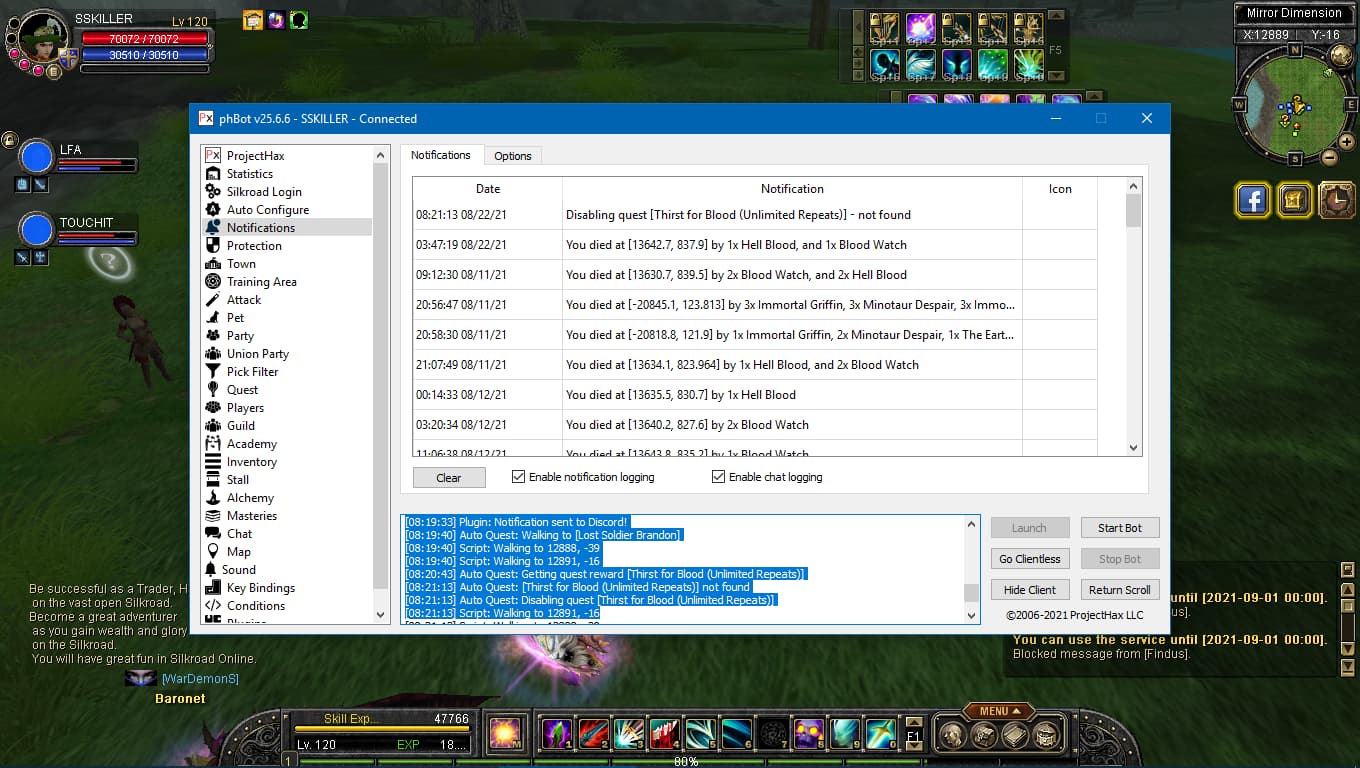Disable notification logging checkbox

click(518, 477)
